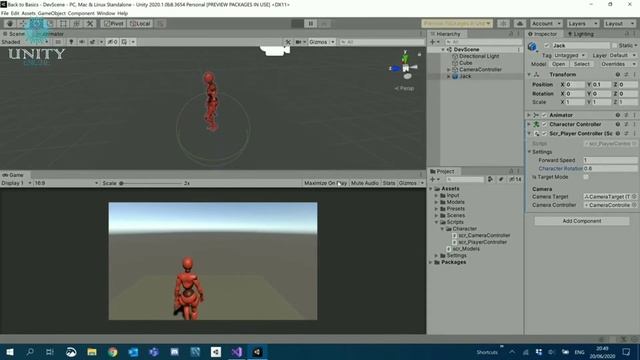Viewport: 640px width, 360px height.
Task: Enable the Target Mode checkbox
Action: click(586, 177)
